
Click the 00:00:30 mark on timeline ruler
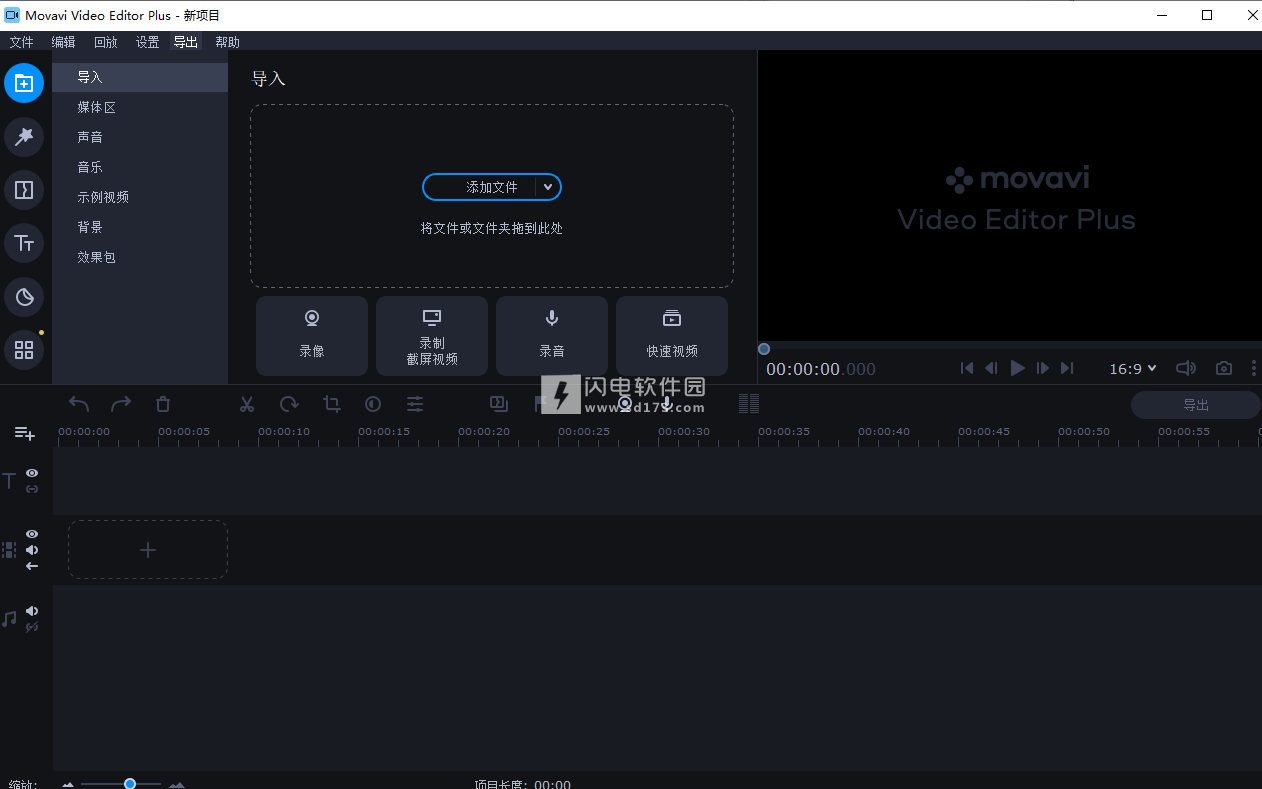tap(684, 432)
